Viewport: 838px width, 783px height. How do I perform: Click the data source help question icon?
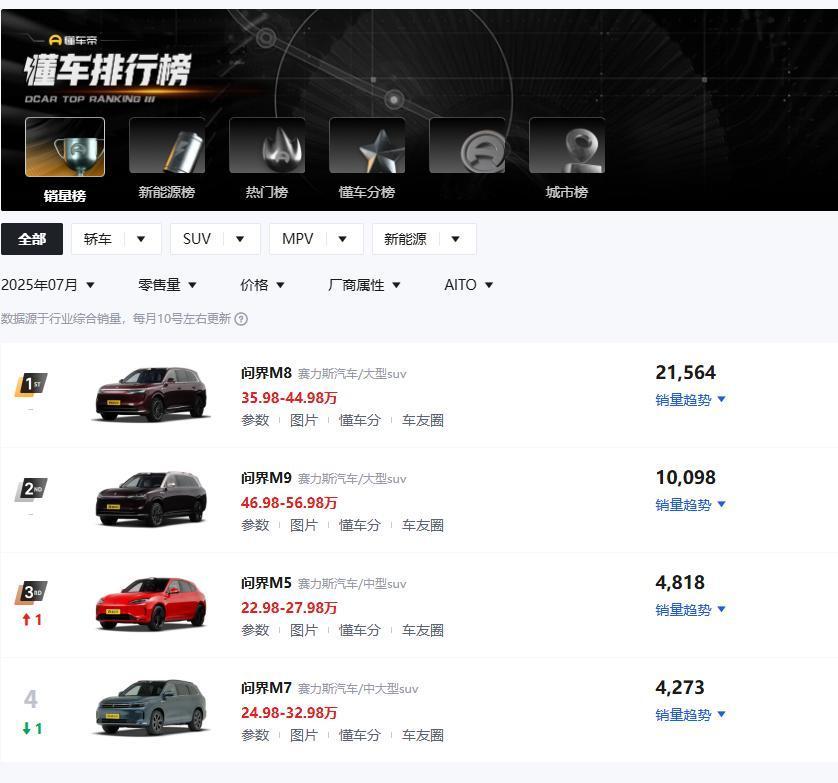coord(241,319)
